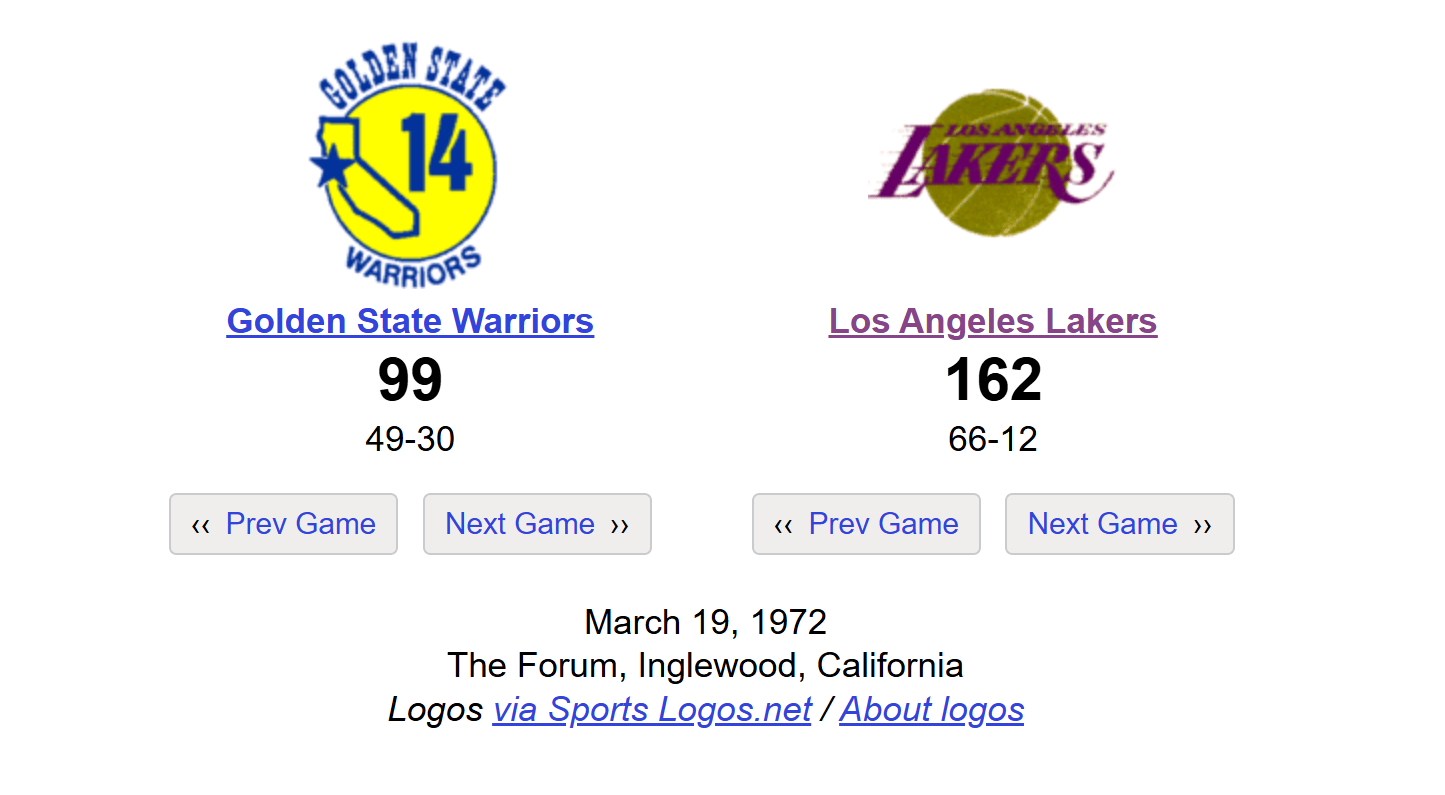Image resolution: width=1445 pixels, height=795 pixels.
Task: Open the Los Angeles Lakers team link
Action: coord(993,321)
